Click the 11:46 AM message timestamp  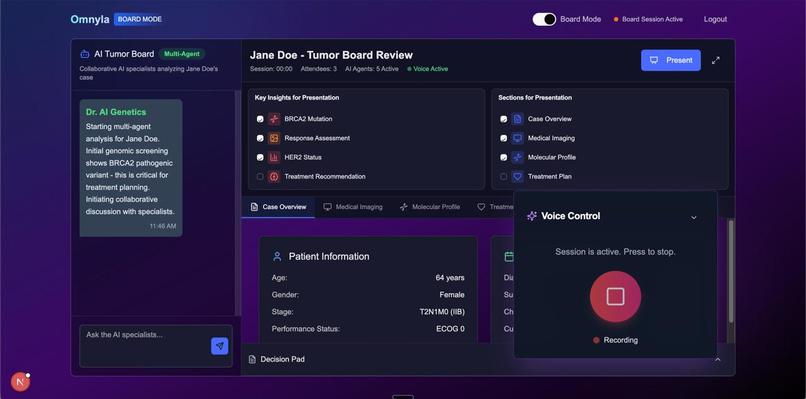tap(163, 226)
